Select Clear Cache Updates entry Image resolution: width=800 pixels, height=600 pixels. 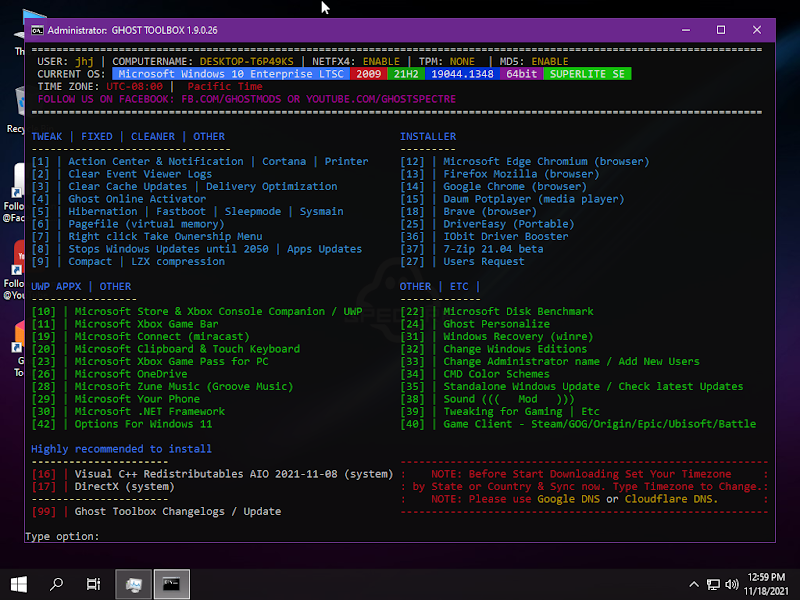tap(128, 186)
